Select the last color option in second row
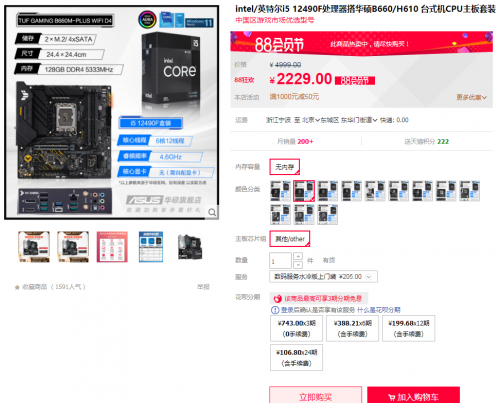 point(328,214)
